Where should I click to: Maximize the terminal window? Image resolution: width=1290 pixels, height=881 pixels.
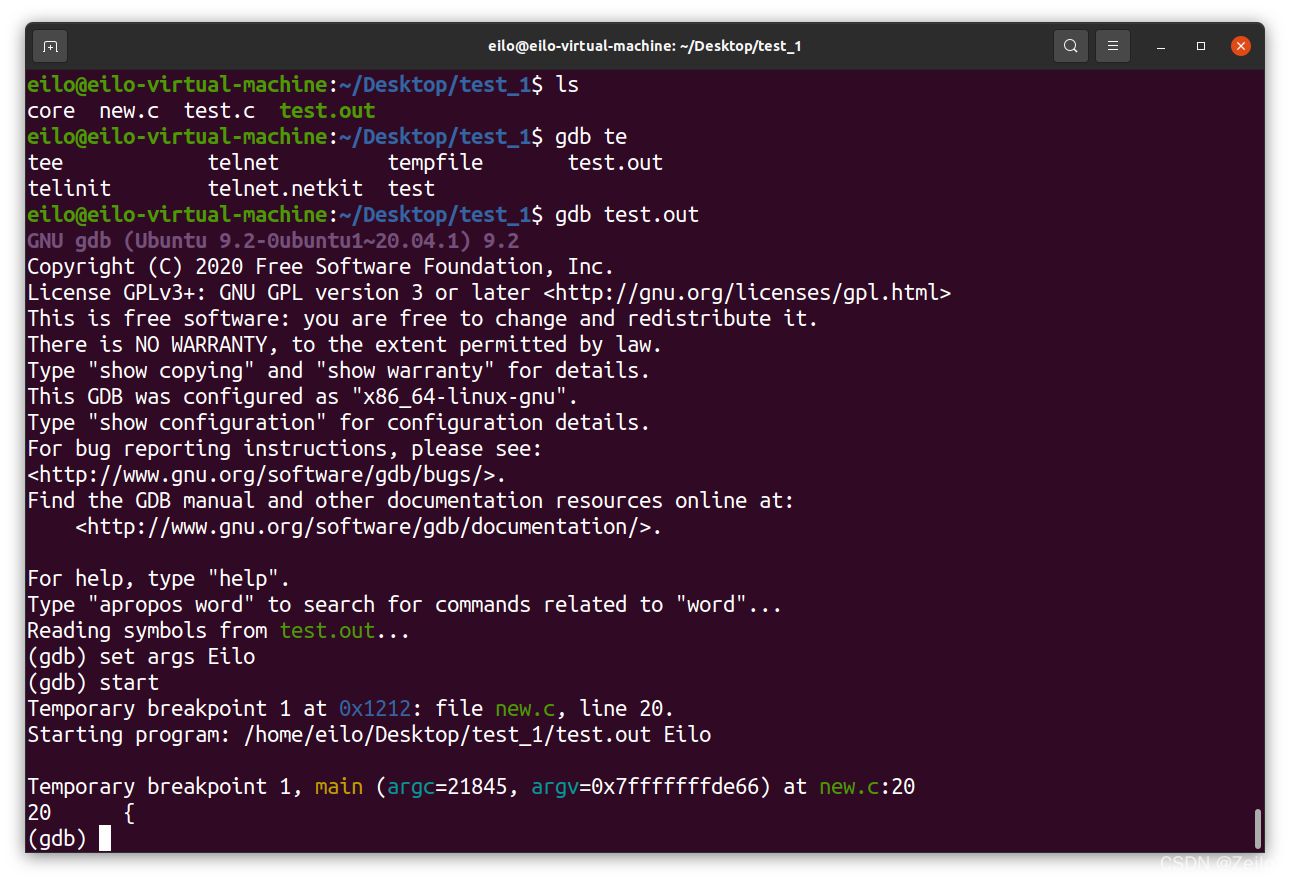tap(1201, 46)
